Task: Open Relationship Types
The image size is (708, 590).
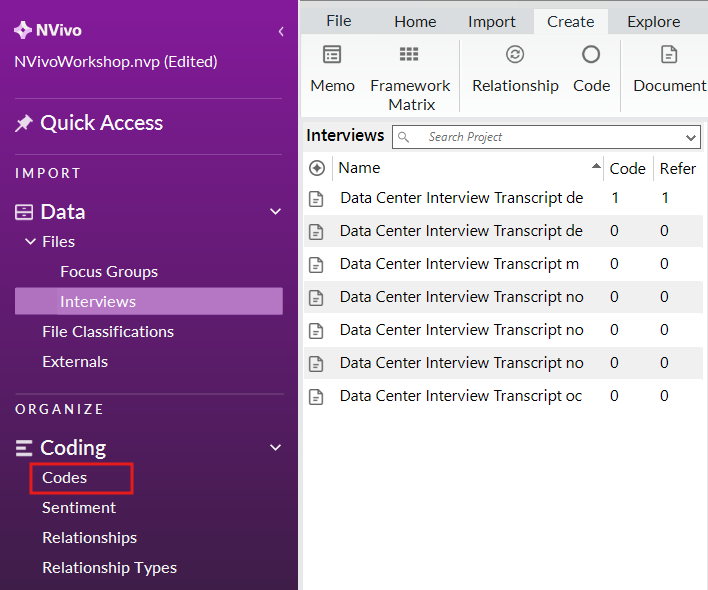Action: pyautogui.click(x=109, y=568)
